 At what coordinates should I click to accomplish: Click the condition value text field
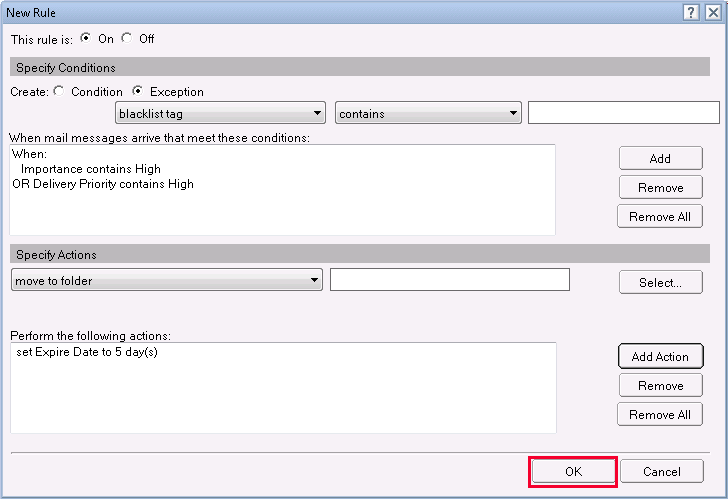pos(623,113)
